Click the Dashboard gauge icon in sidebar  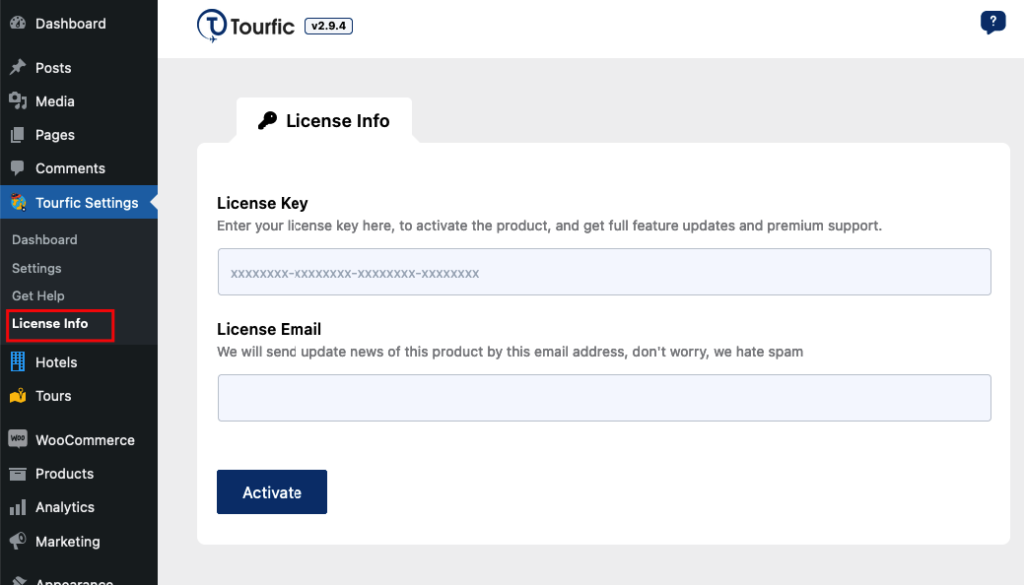[x=18, y=23]
